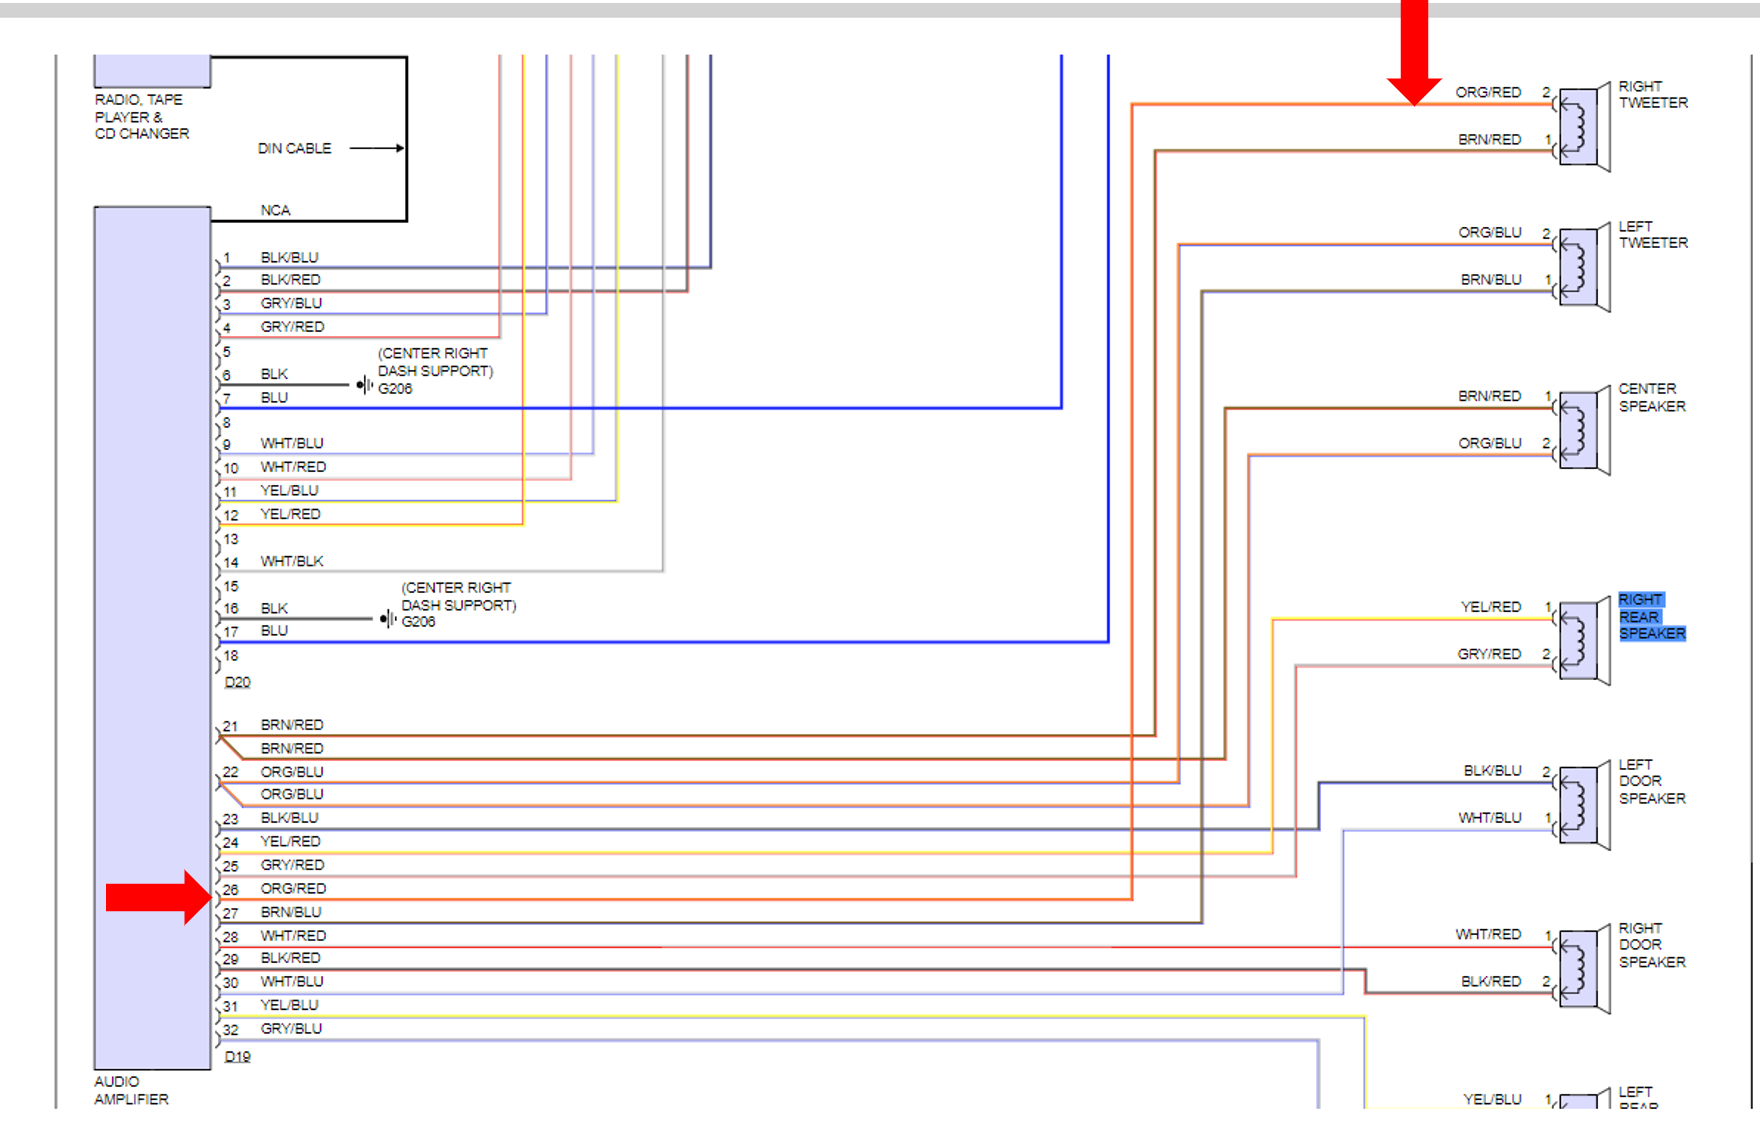Click the DIN CABLE label
This screenshot has width=1760, height=1128.
point(294,148)
